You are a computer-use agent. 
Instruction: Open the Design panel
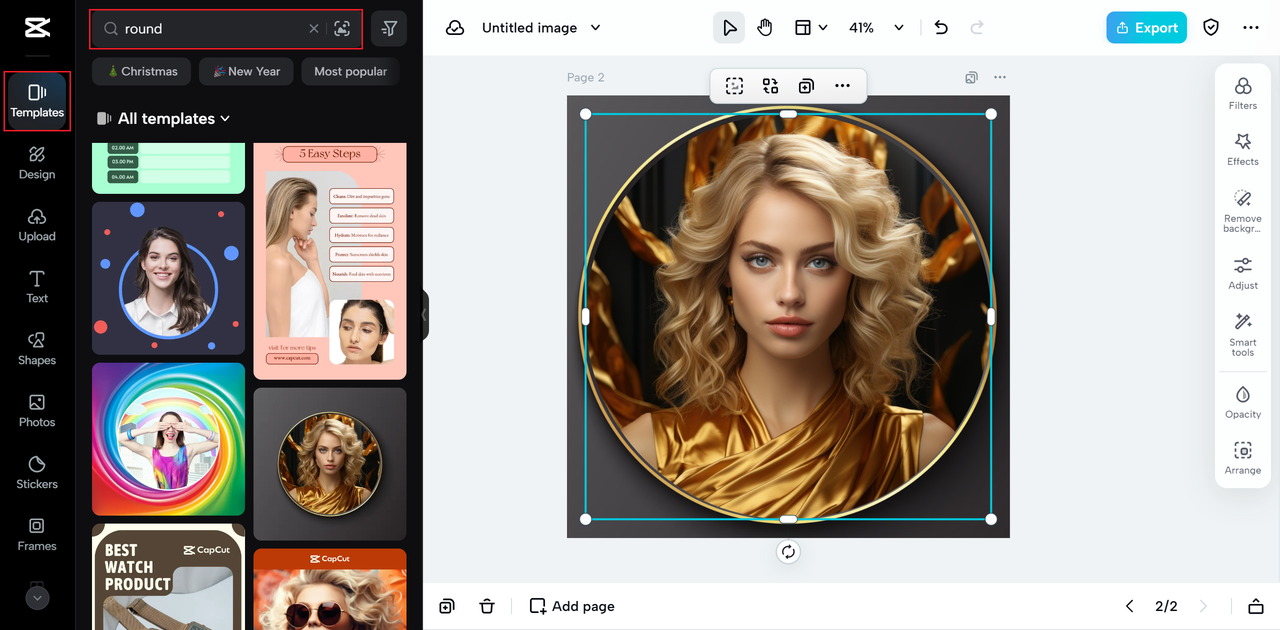[x=37, y=163]
